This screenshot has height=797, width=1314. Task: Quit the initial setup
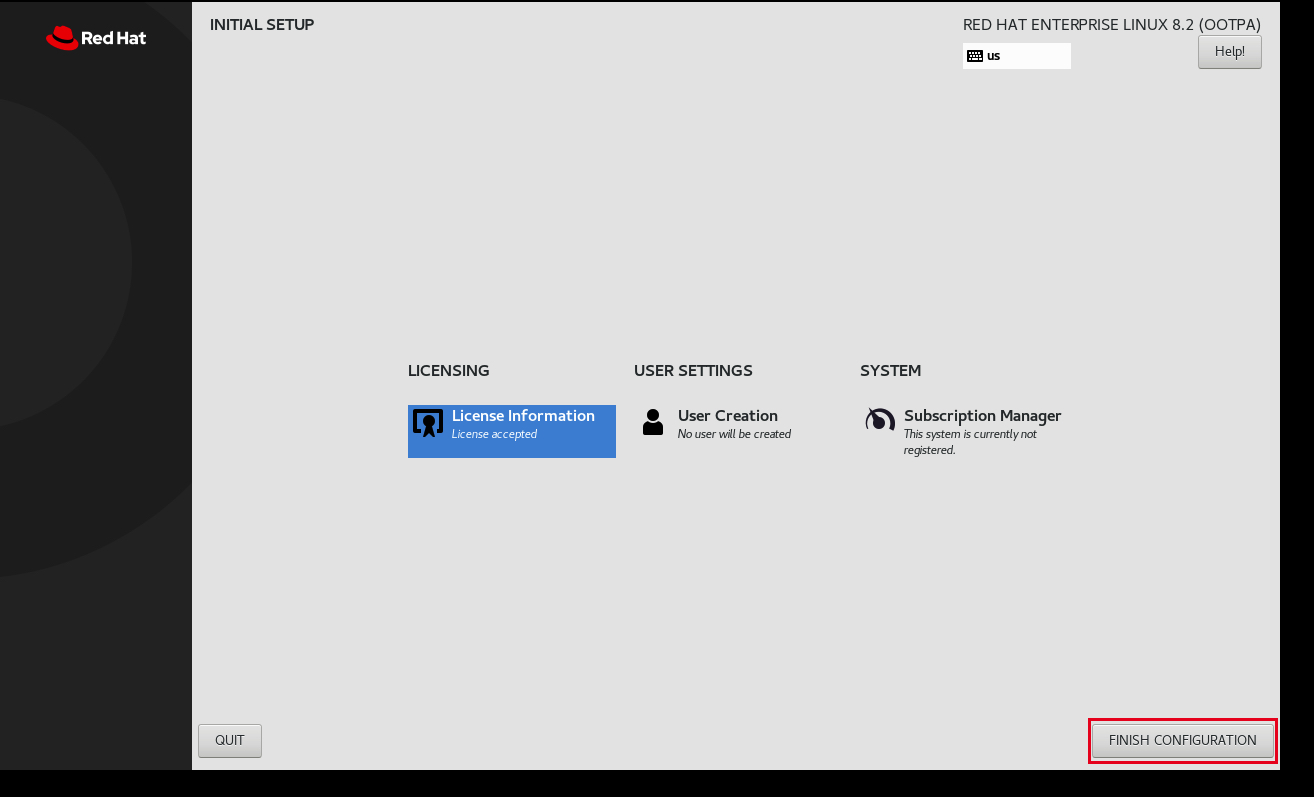click(x=230, y=741)
